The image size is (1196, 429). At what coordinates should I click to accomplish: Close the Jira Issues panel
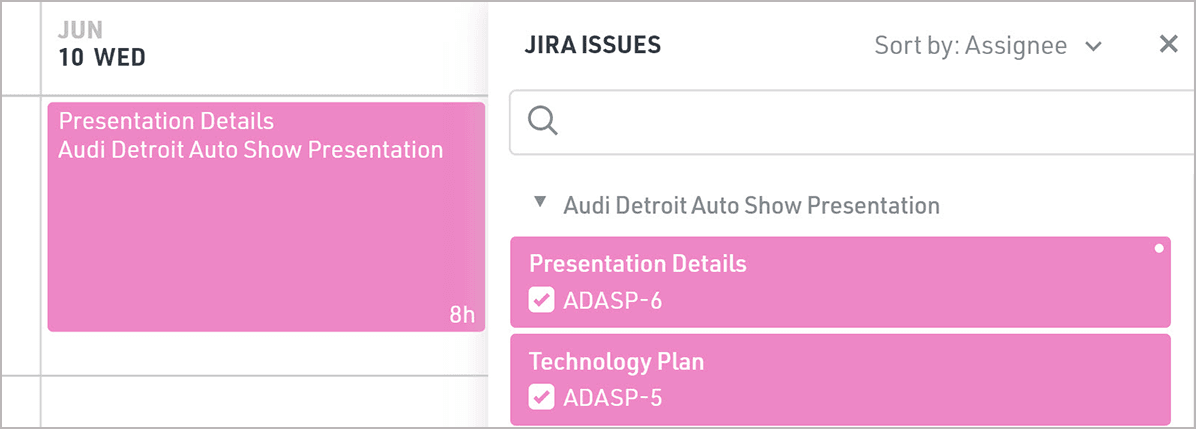(x=1168, y=45)
